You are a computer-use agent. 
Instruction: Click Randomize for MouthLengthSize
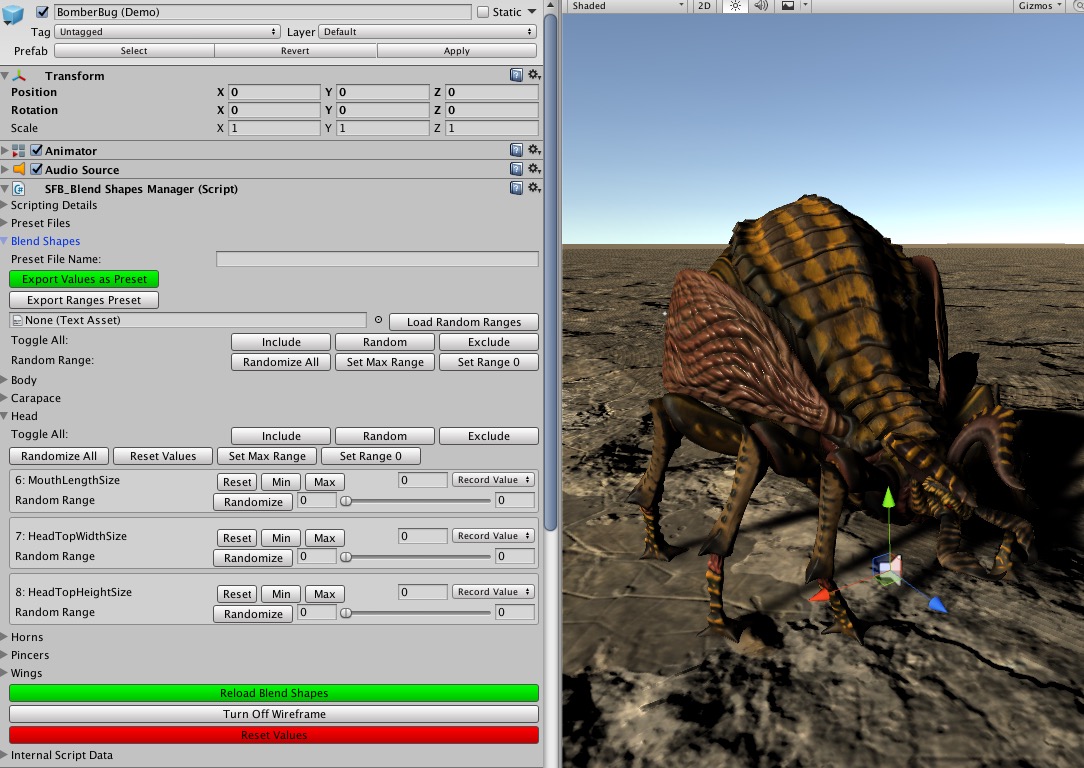point(253,502)
